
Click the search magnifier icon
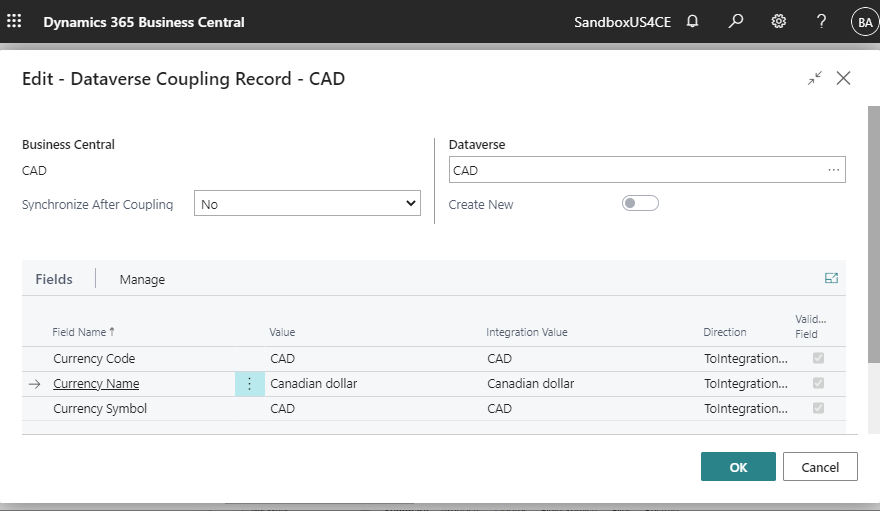[x=735, y=21]
